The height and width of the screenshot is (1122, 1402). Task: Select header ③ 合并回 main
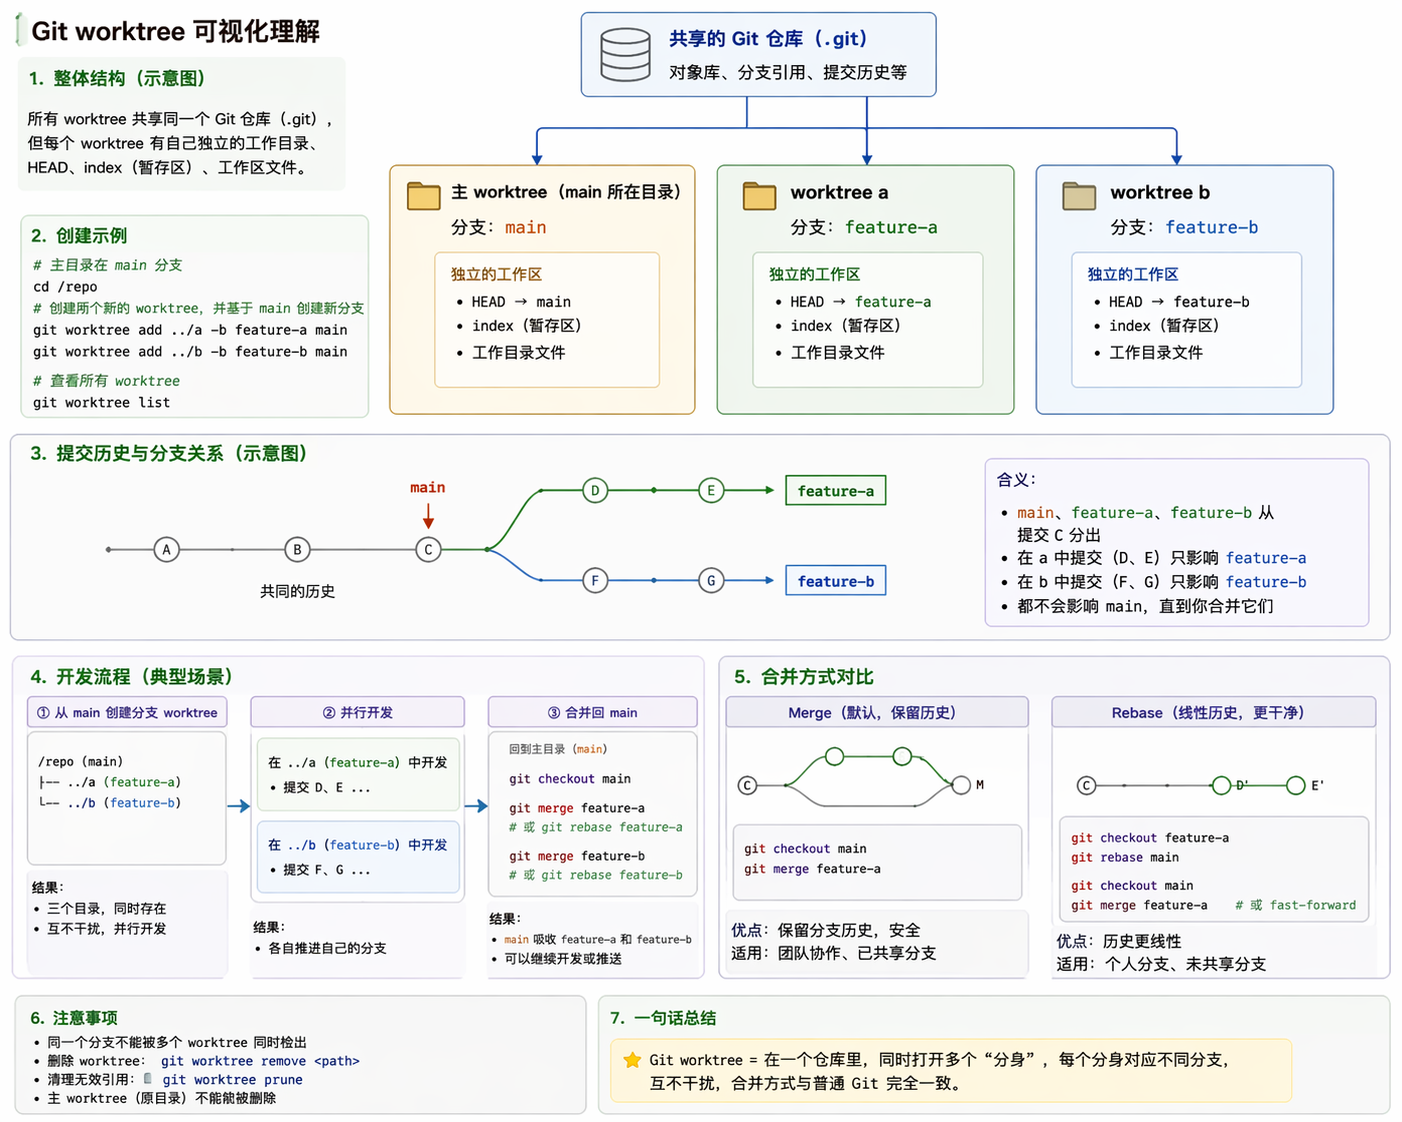click(592, 712)
